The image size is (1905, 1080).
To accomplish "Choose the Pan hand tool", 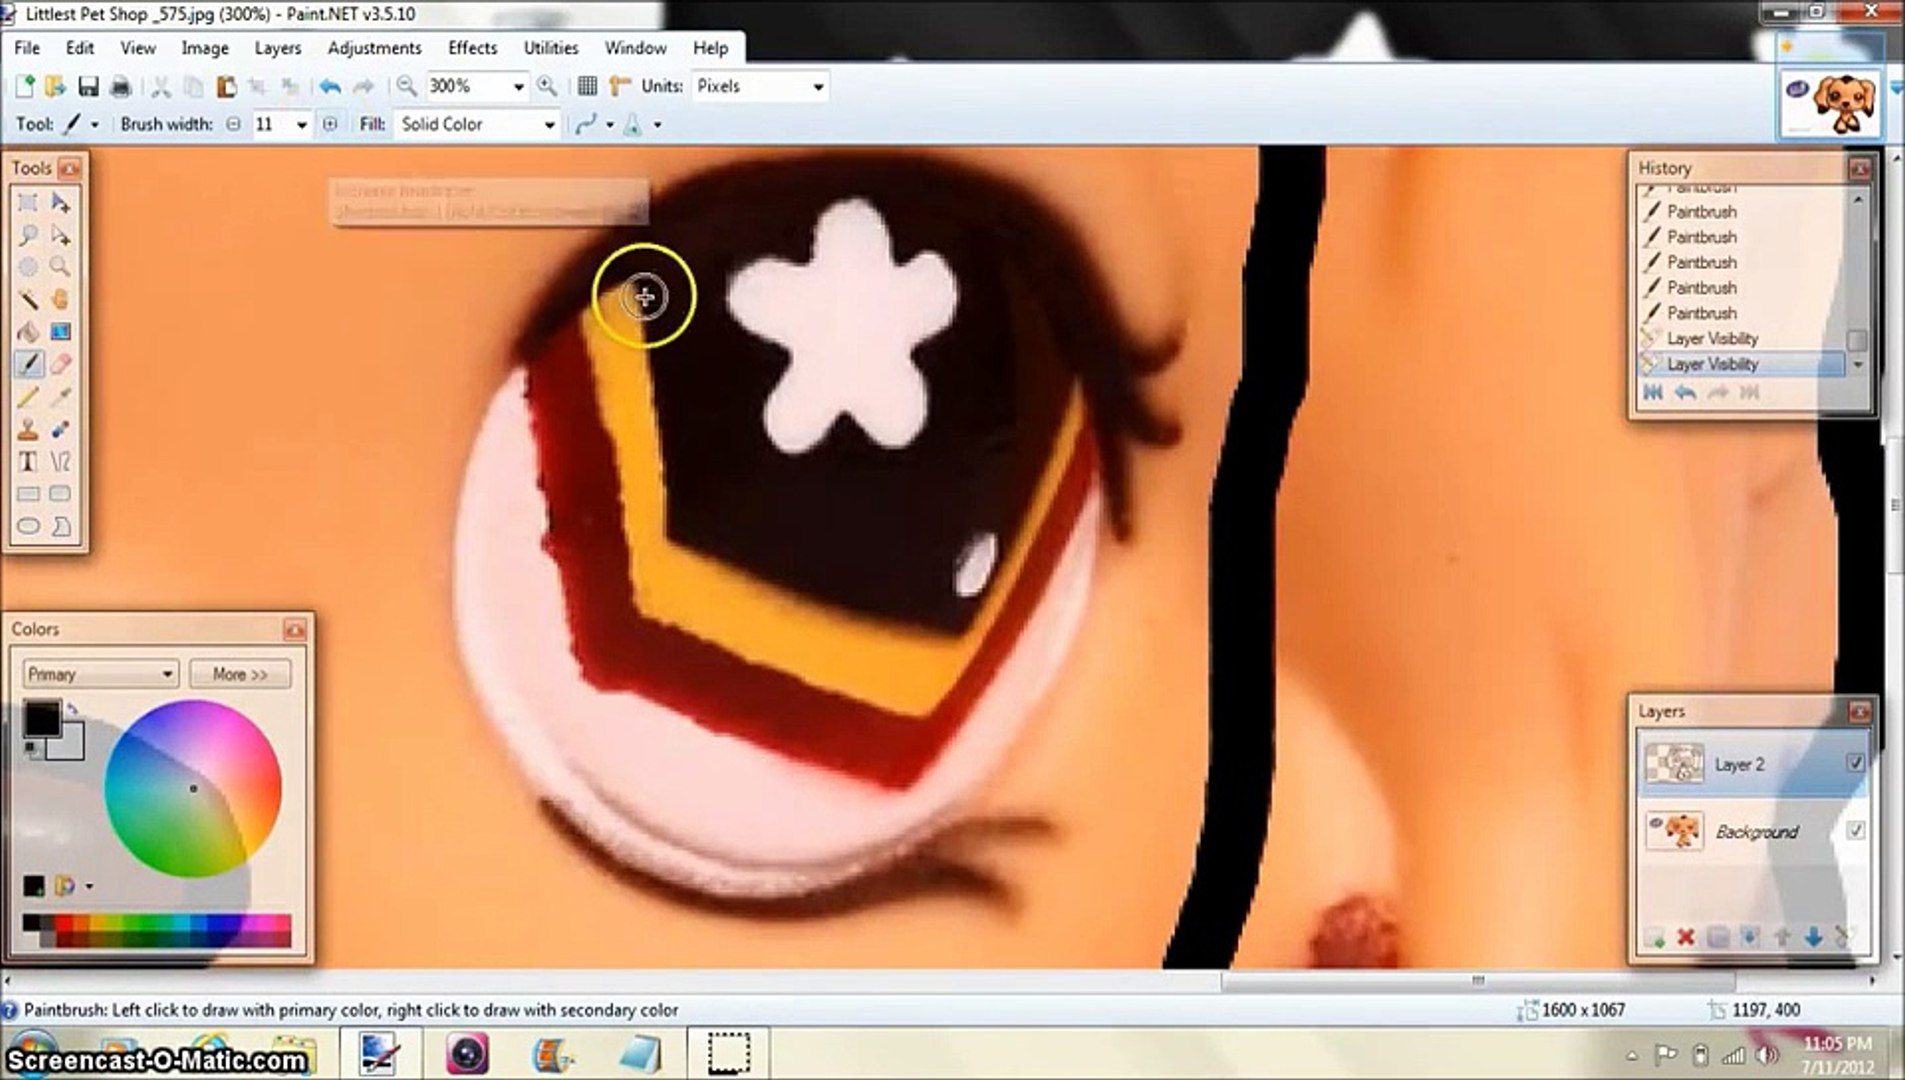I will pos(60,300).
